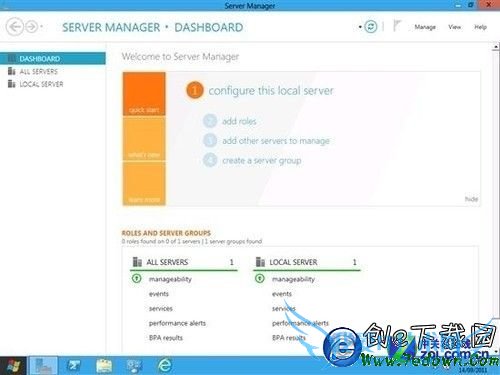500x375 pixels.
Task: Switch to the learn more tile
Action: [144, 184]
